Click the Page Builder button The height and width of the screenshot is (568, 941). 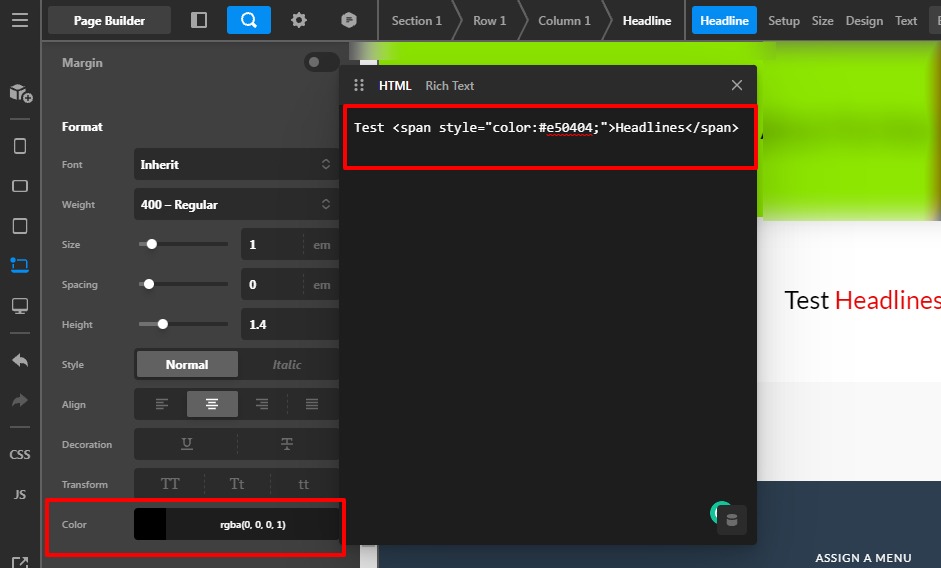coord(109,20)
